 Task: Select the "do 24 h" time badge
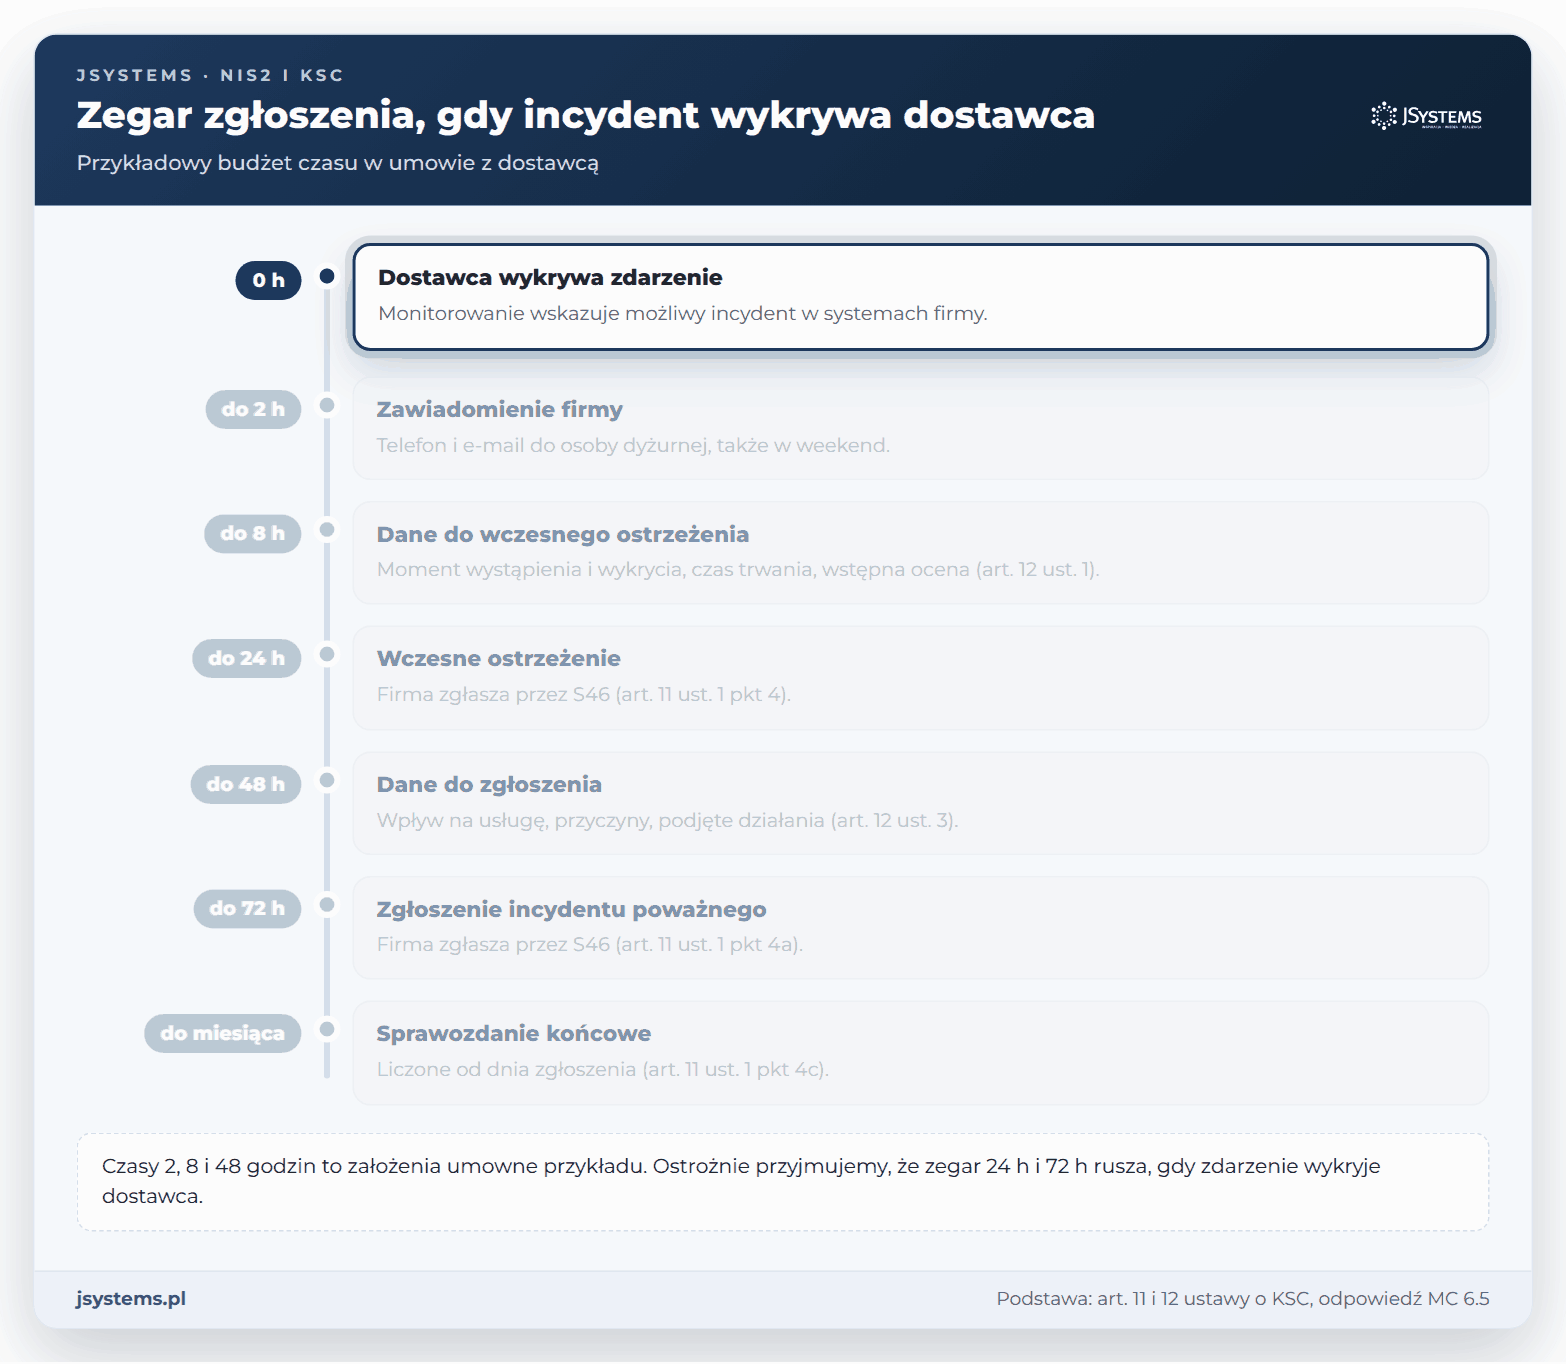(246, 658)
